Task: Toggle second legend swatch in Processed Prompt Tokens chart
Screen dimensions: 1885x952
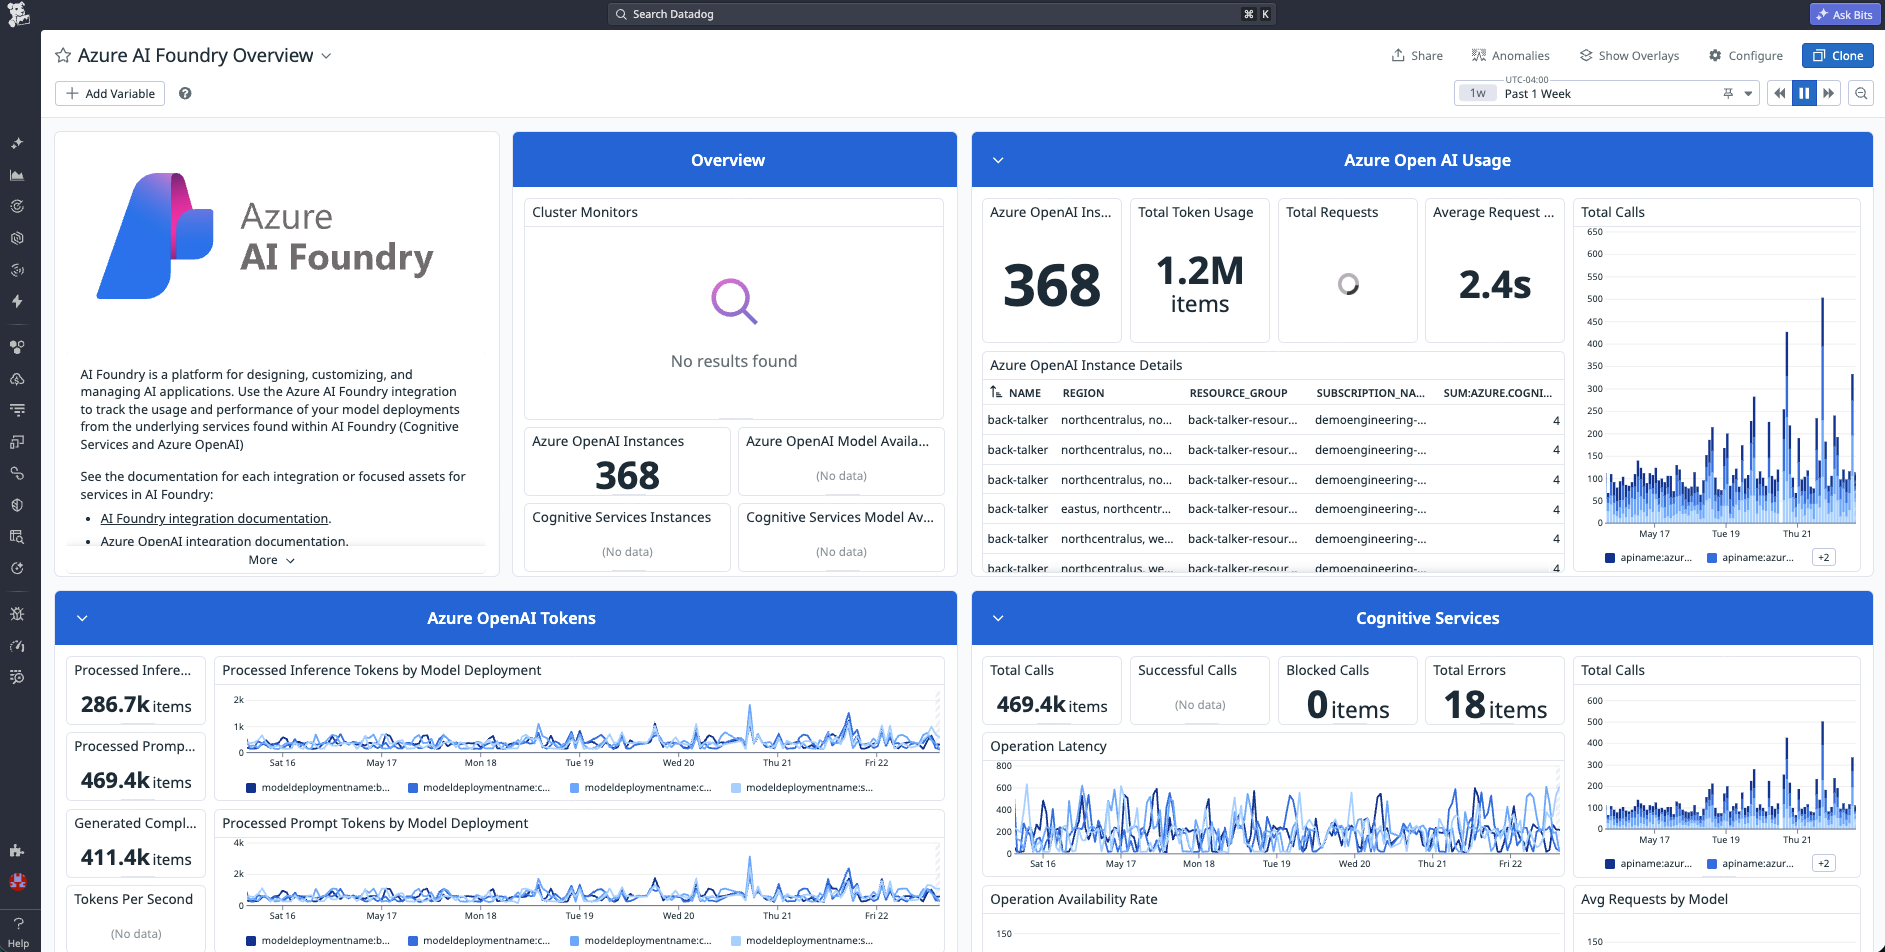Action: click(x=413, y=941)
